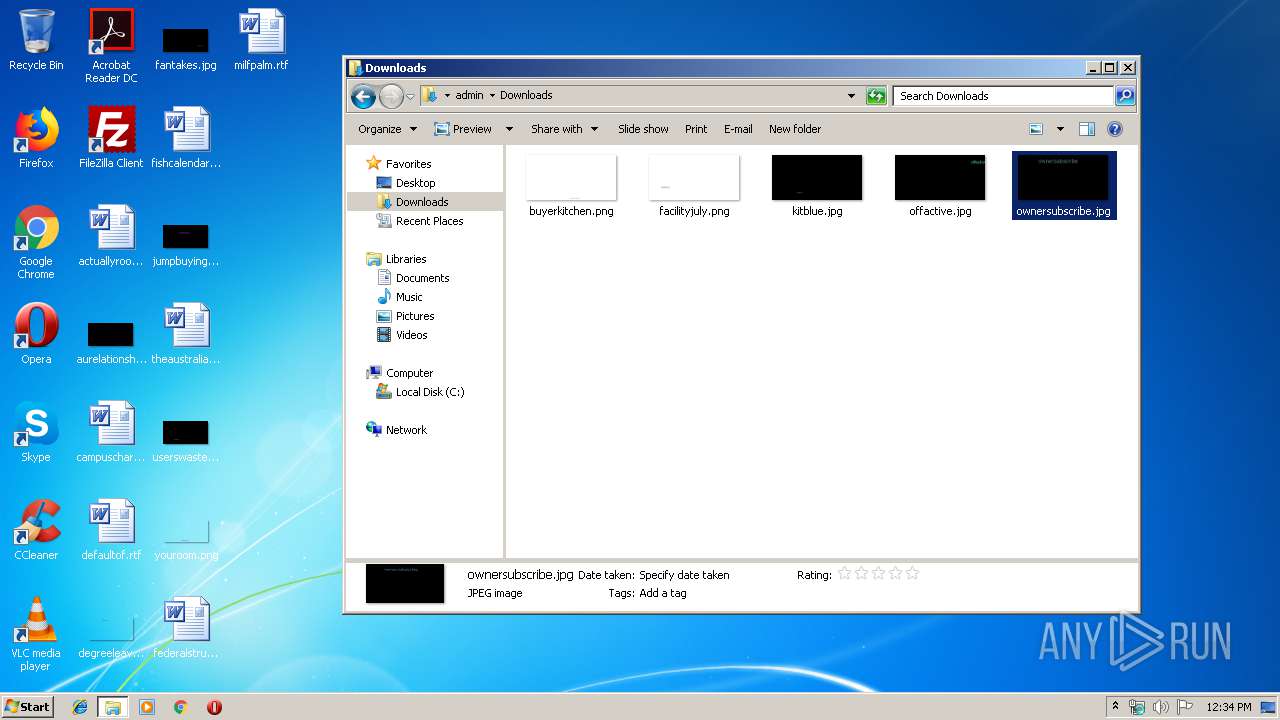Image resolution: width=1280 pixels, height=720 pixels.
Task: Refresh the Downloads folder view
Action: [x=876, y=96]
